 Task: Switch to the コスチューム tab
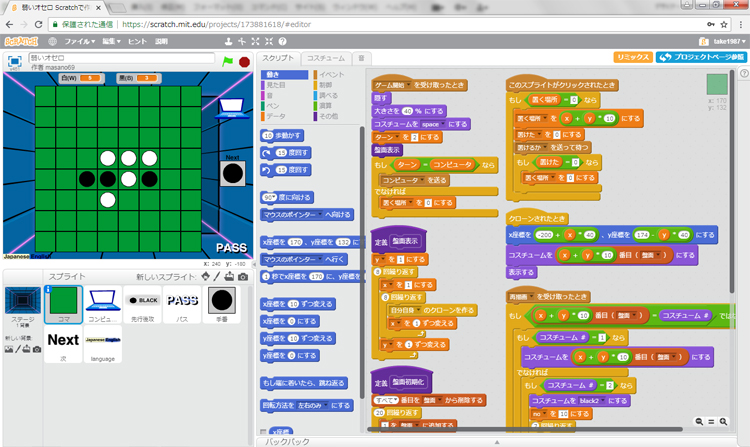pos(325,58)
